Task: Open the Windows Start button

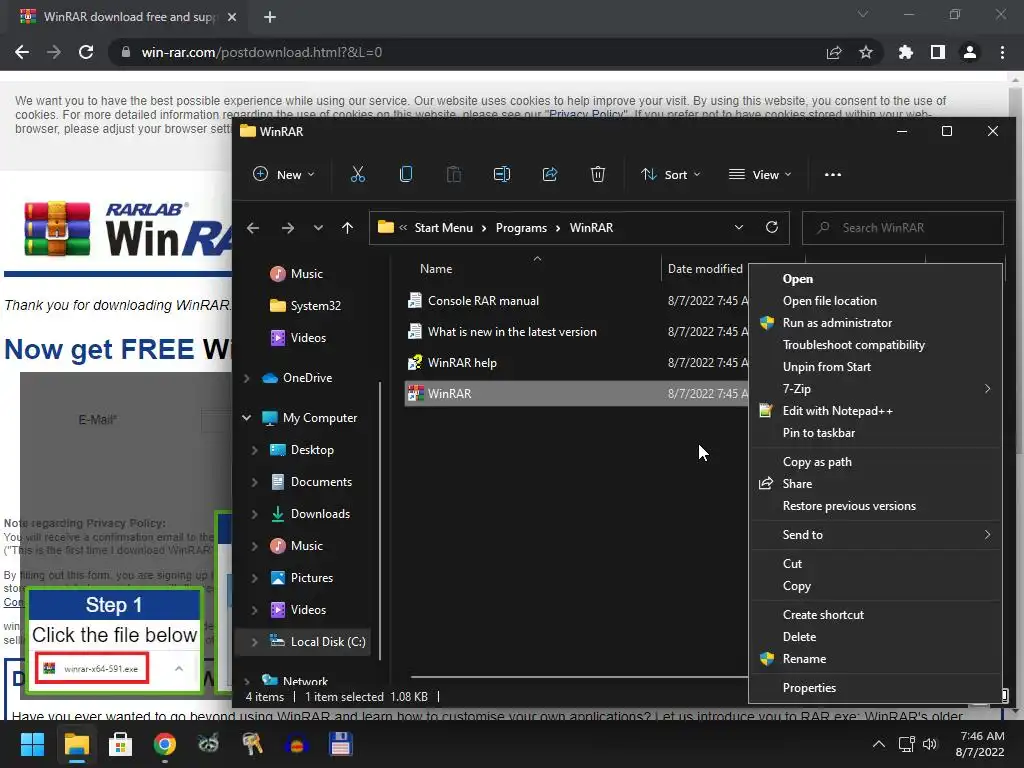Action: click(x=32, y=744)
